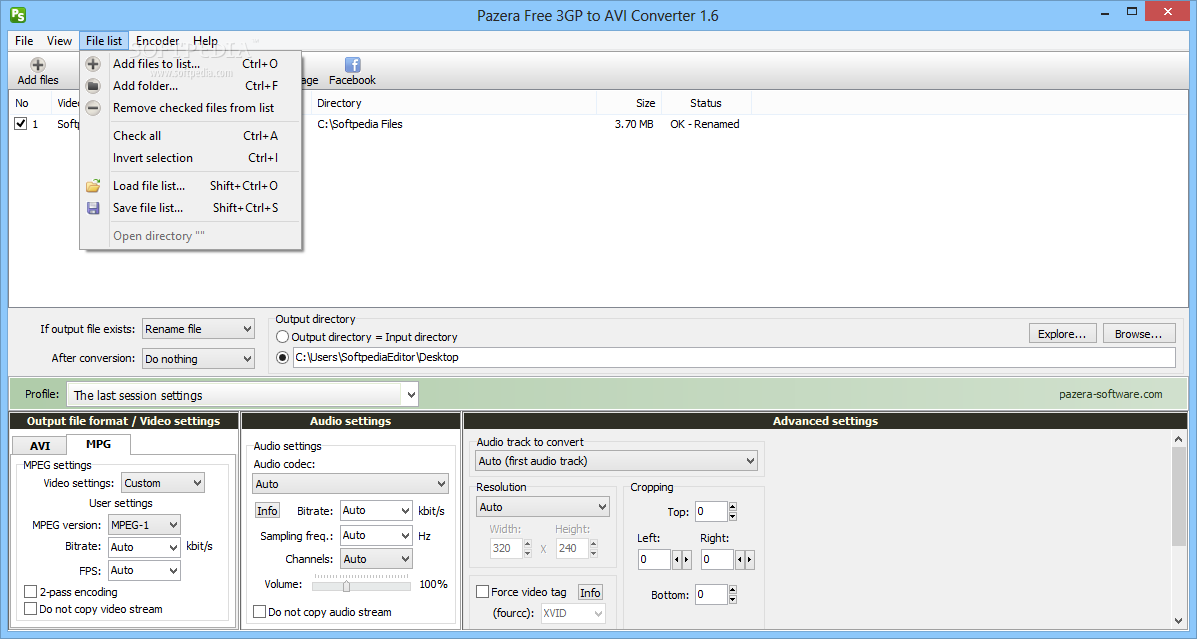Open the Encoder menu
This screenshot has width=1197, height=639.
(157, 41)
